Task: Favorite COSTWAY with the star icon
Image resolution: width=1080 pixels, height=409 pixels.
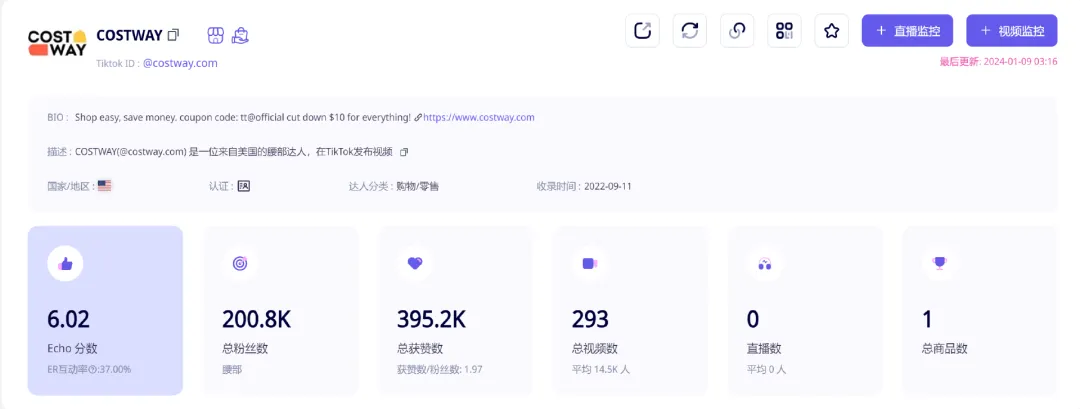Action: tap(831, 31)
